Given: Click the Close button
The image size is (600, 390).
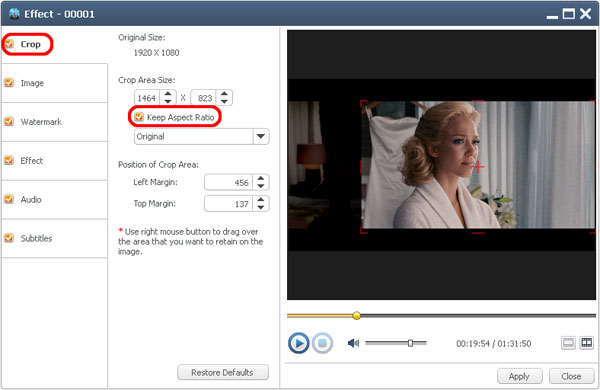Looking at the screenshot, I should pyautogui.click(x=571, y=376).
